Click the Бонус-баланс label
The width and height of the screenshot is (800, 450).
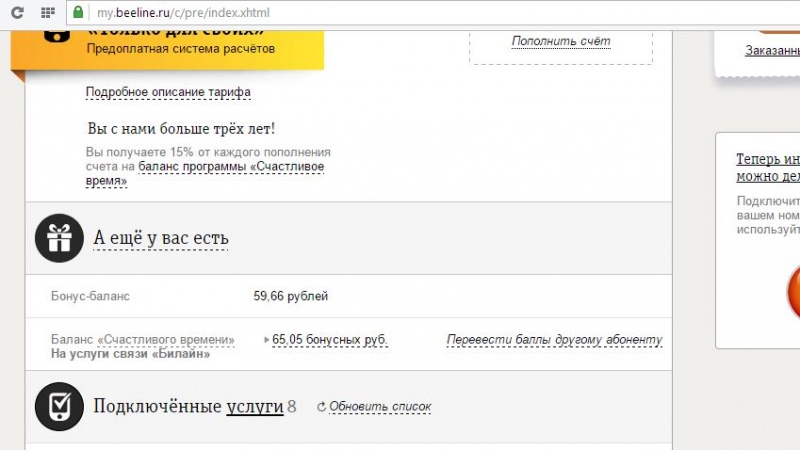(x=90, y=296)
